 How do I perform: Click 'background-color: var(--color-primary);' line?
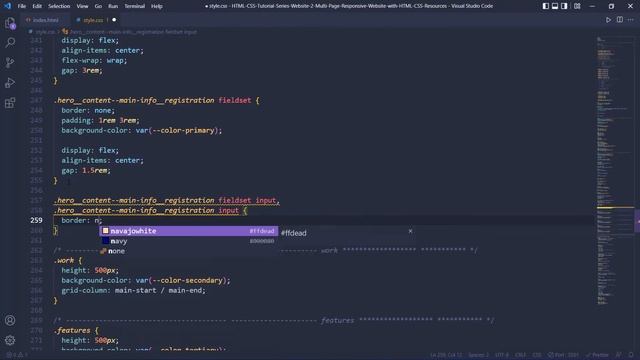(142, 131)
